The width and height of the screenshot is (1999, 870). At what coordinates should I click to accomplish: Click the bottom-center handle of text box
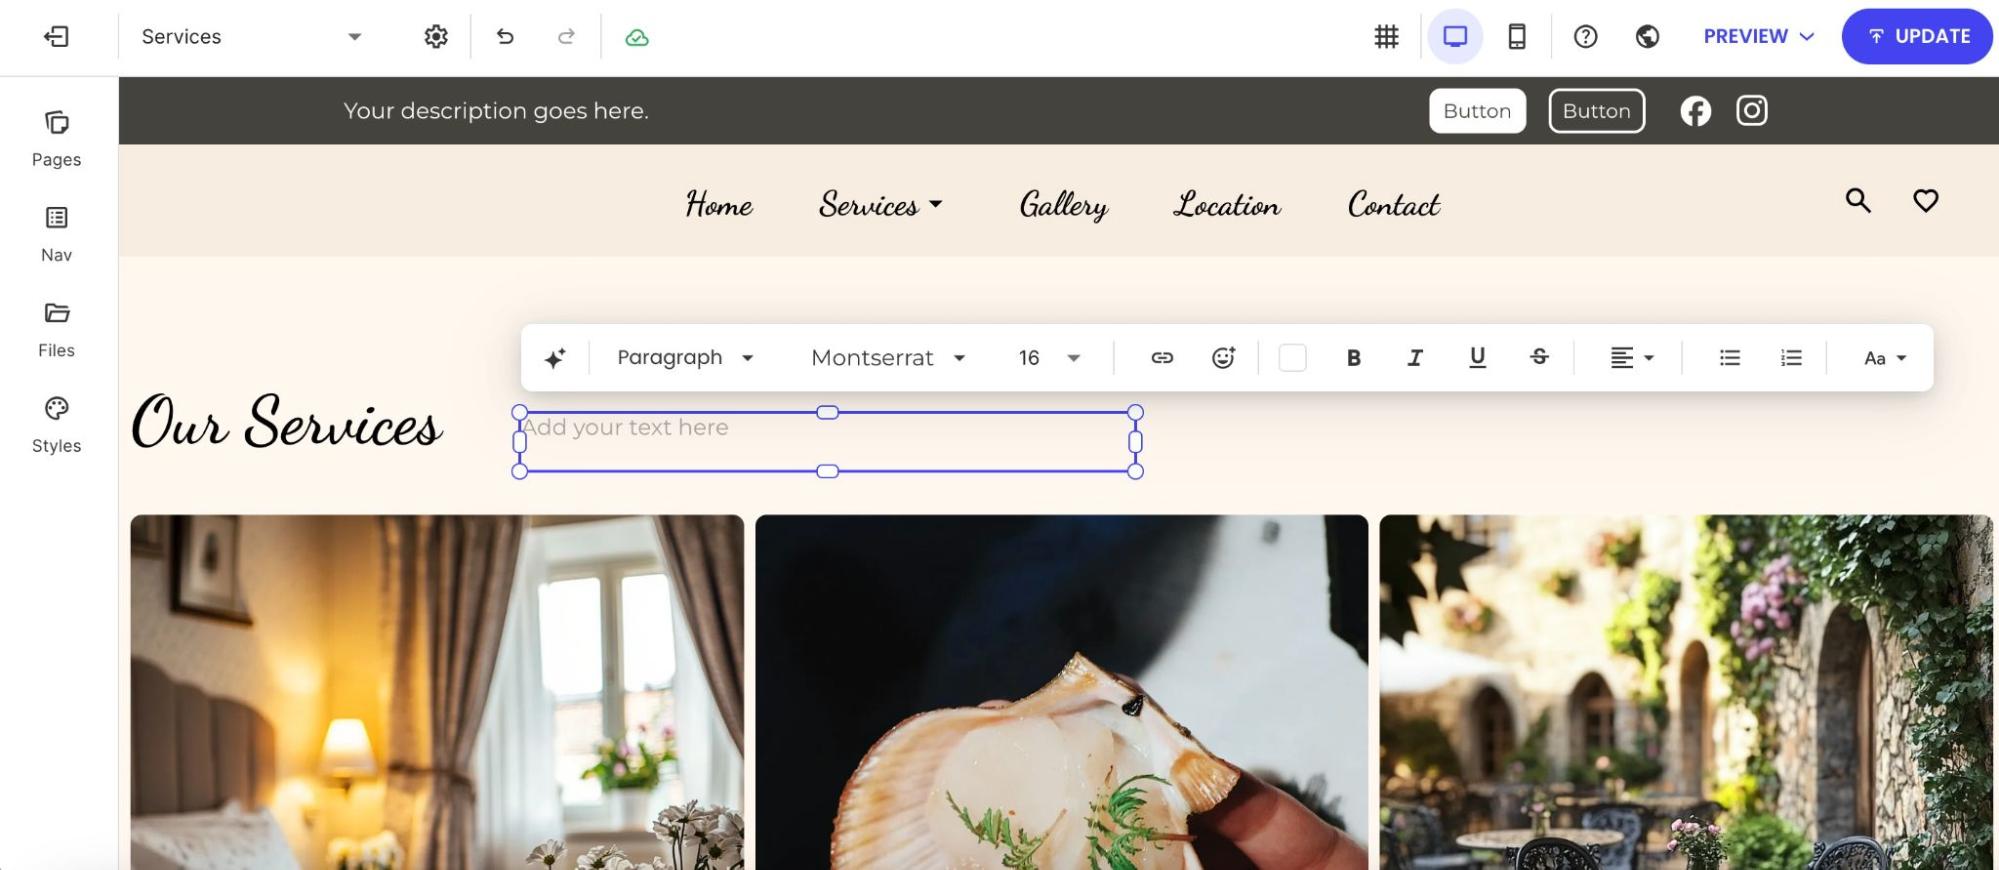(827, 471)
